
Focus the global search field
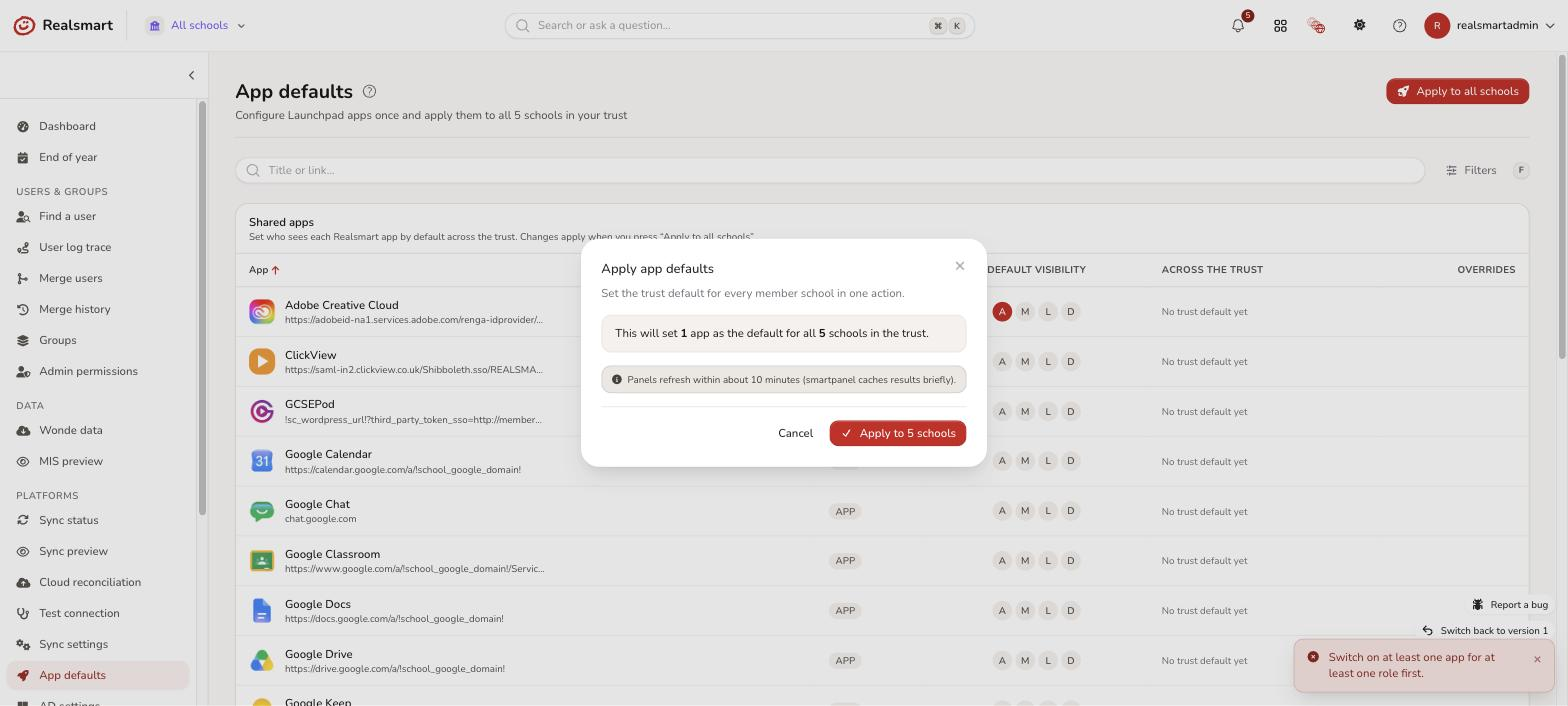click(x=740, y=26)
